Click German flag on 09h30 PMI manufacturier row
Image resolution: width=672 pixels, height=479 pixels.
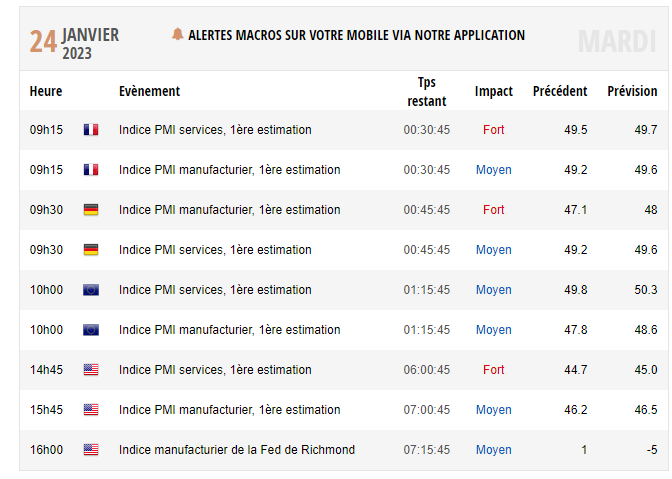click(91, 210)
